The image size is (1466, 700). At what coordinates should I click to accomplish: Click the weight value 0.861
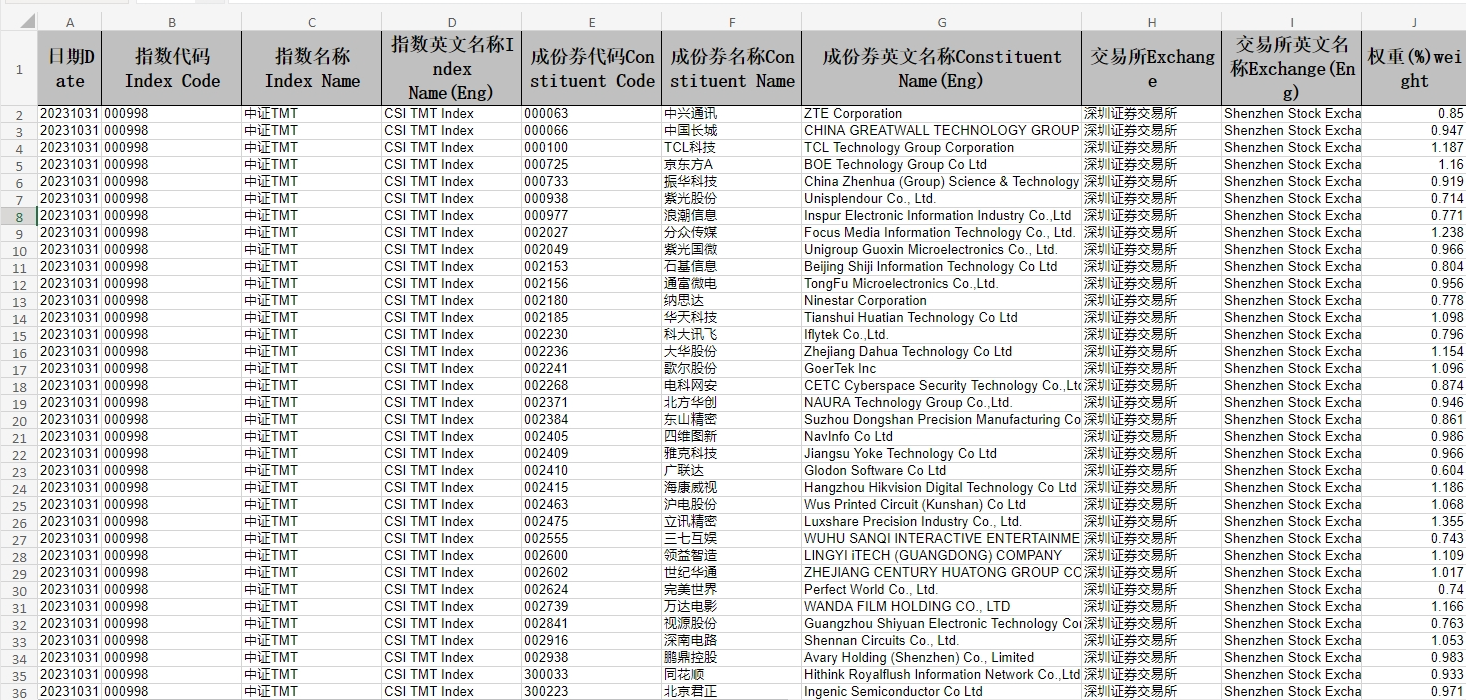pyautogui.click(x=1414, y=420)
